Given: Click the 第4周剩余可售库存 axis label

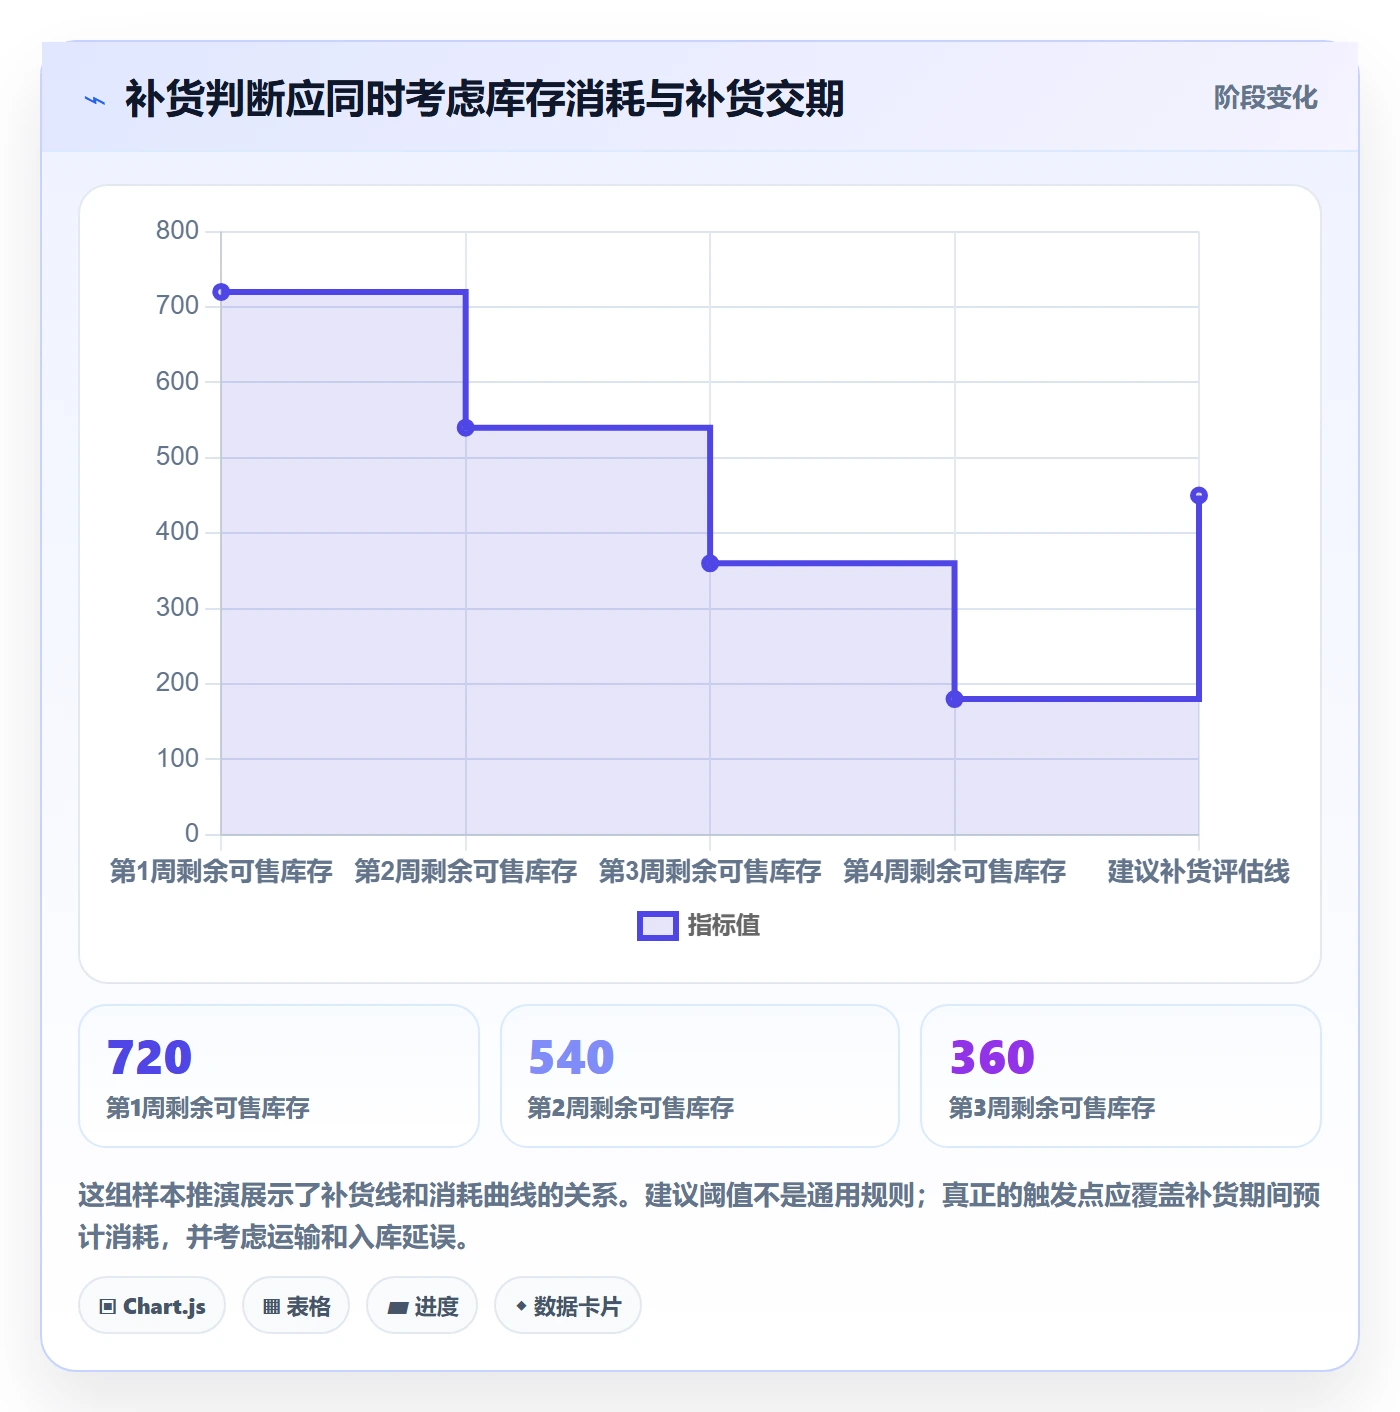Looking at the screenshot, I should (955, 871).
